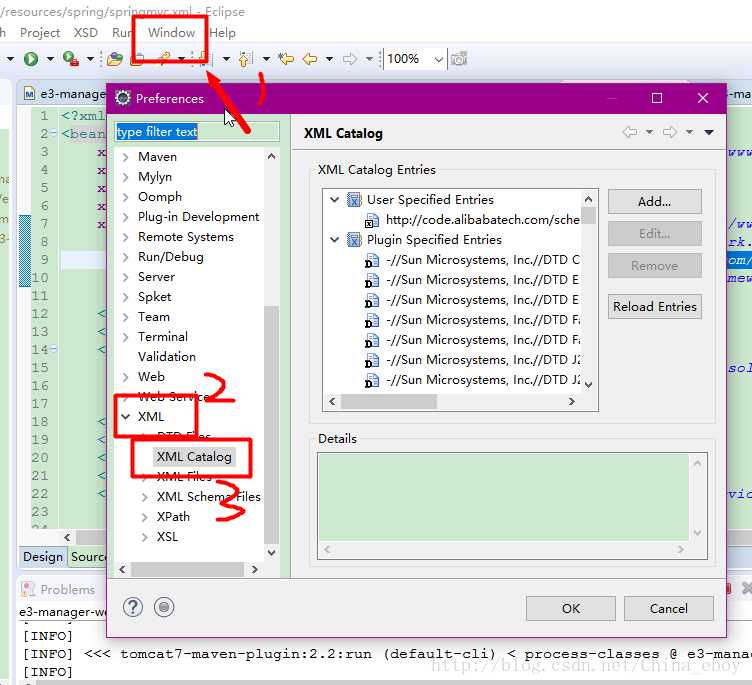Select the Web preferences item
The image size is (752, 685).
(x=151, y=377)
